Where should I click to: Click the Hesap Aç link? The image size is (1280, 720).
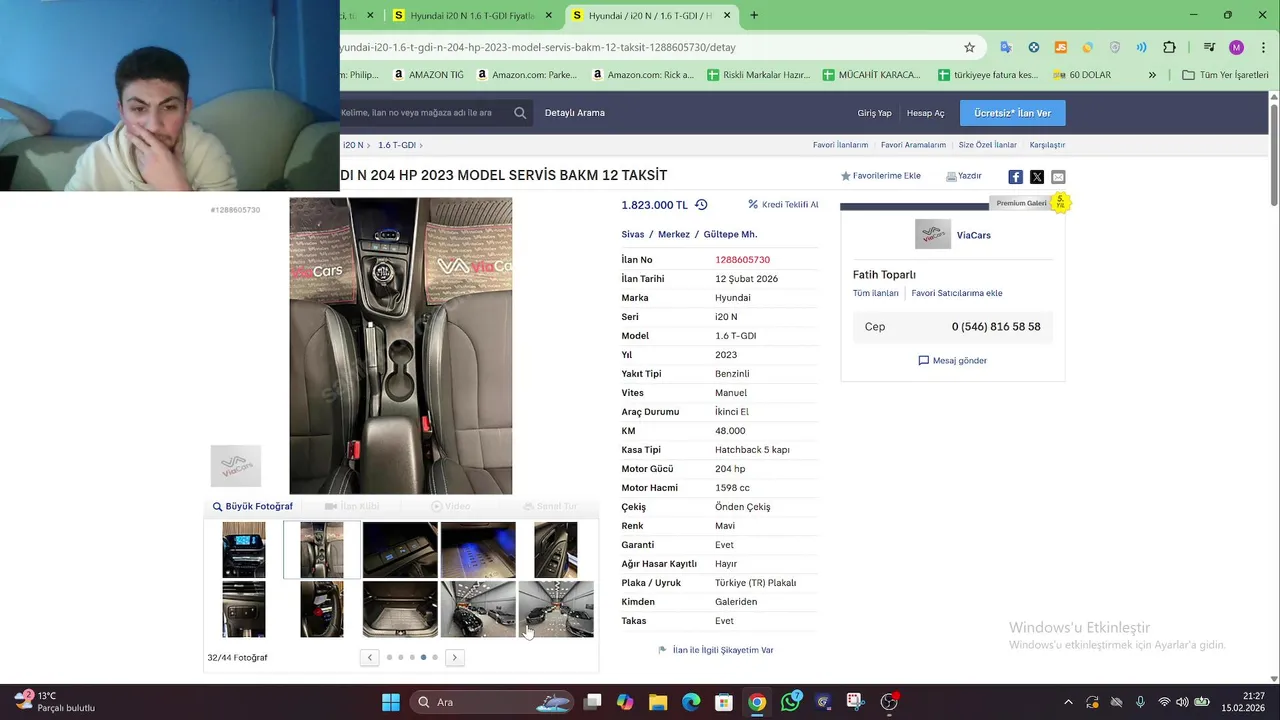click(x=925, y=113)
